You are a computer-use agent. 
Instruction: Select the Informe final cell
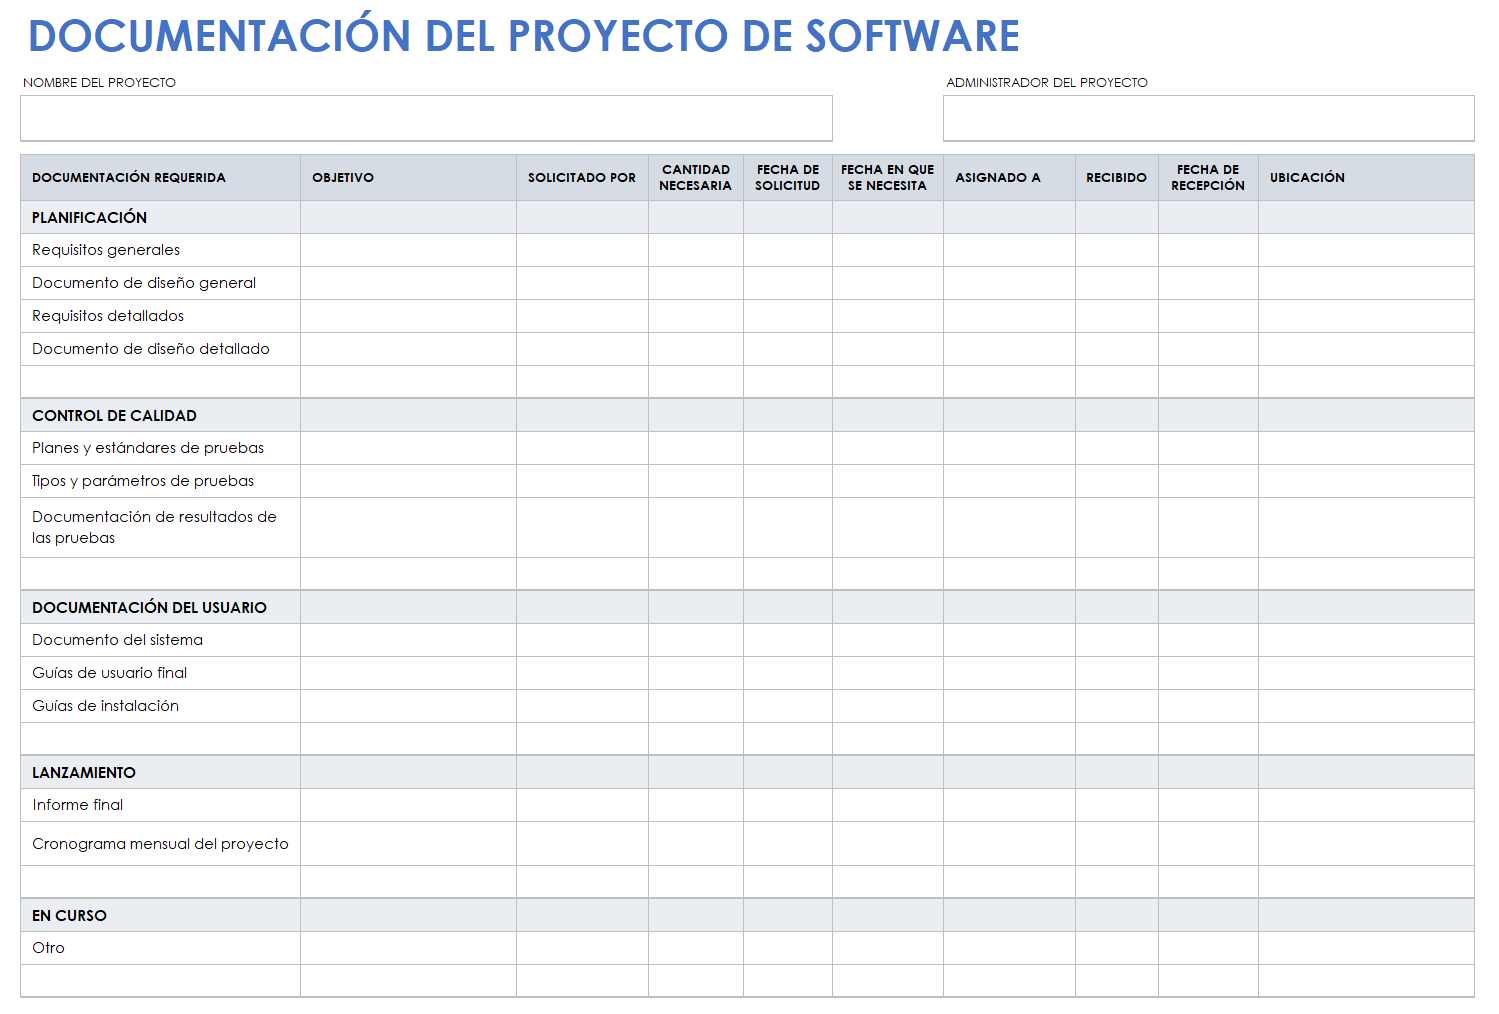(160, 805)
